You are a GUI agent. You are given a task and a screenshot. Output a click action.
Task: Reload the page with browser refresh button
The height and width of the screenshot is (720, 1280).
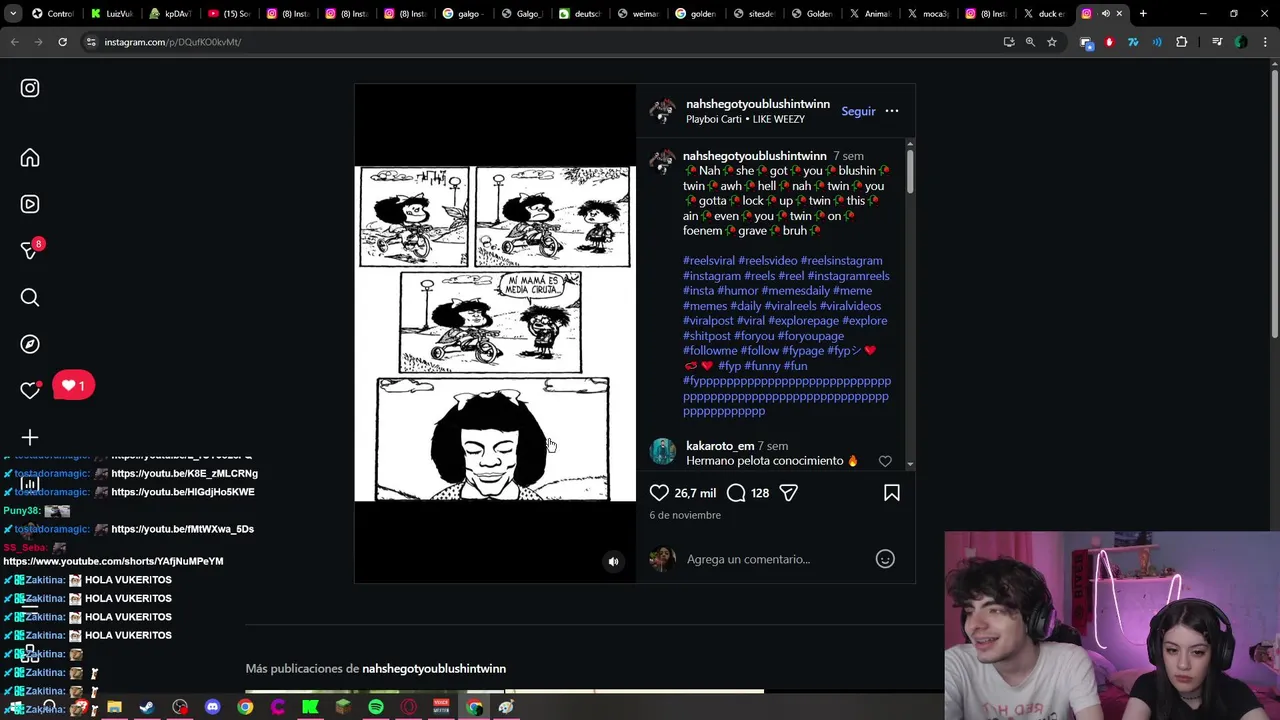point(62,42)
